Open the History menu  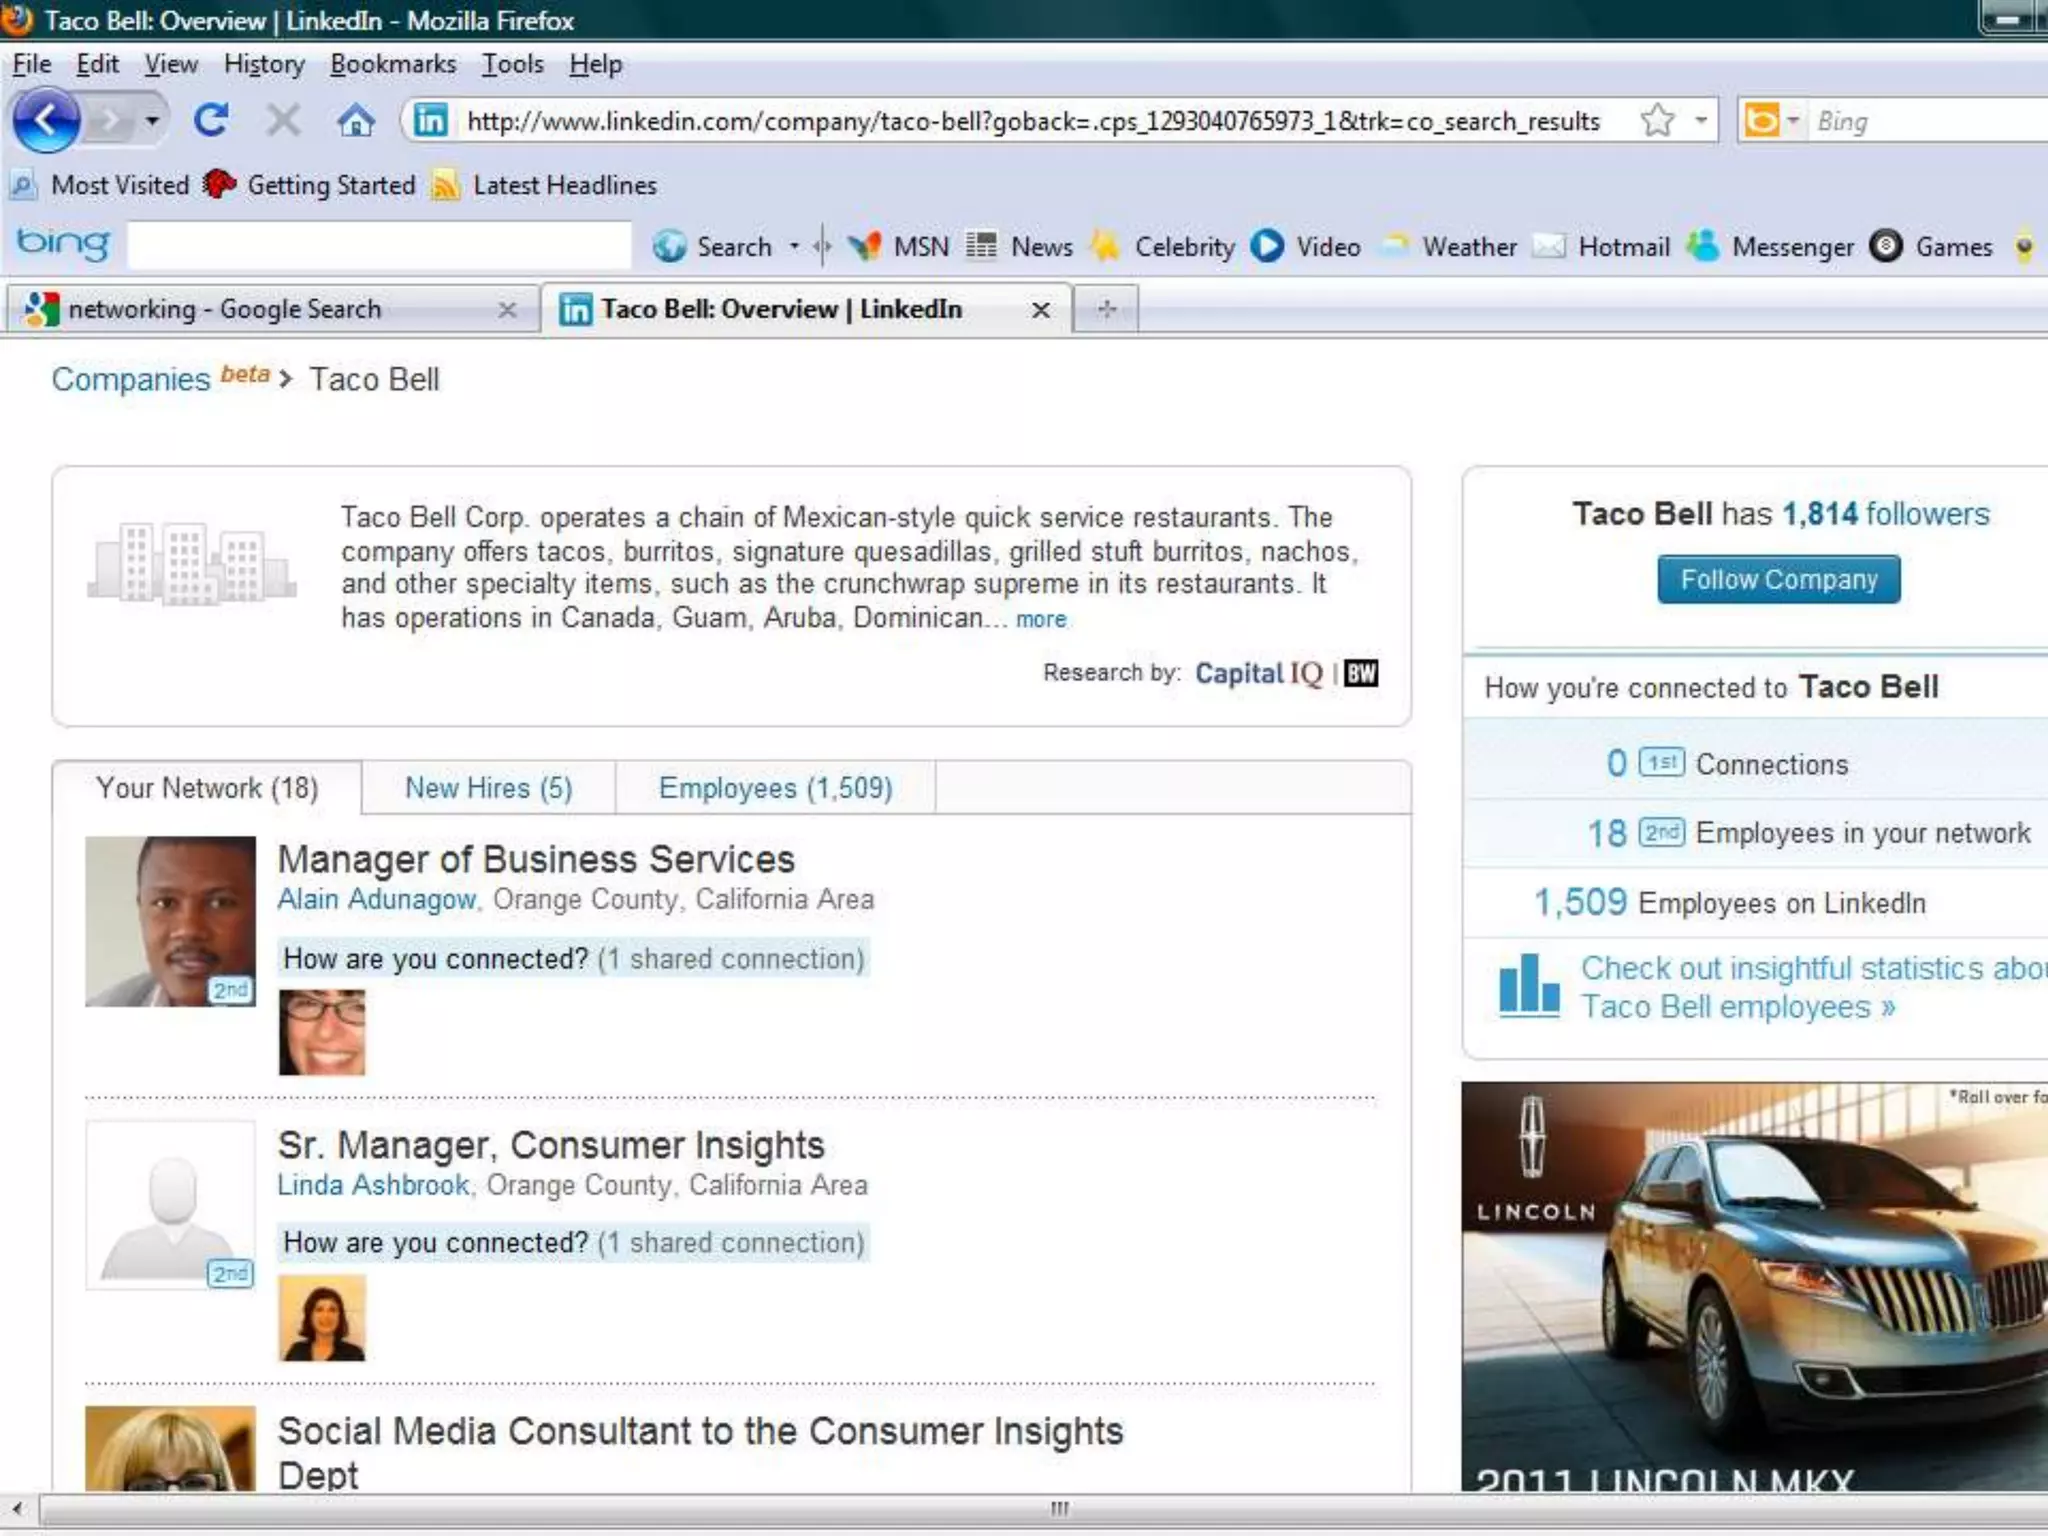(264, 64)
